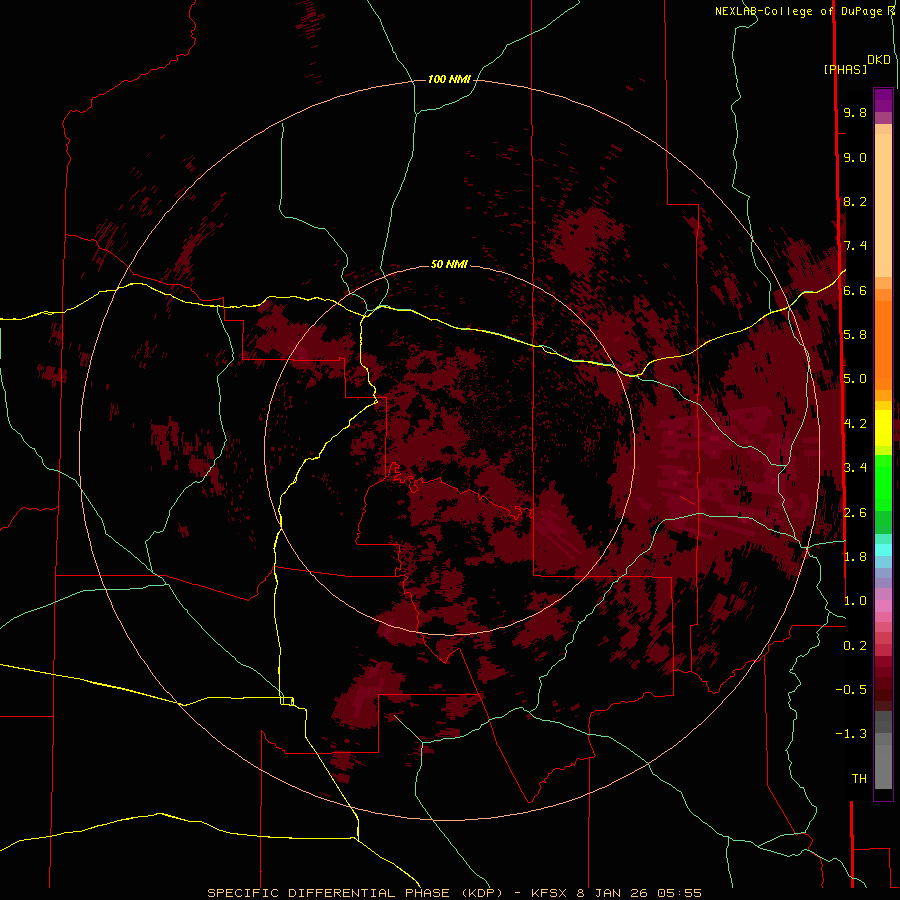
Task: Click the orange segment of the color bar
Action: 883,344
